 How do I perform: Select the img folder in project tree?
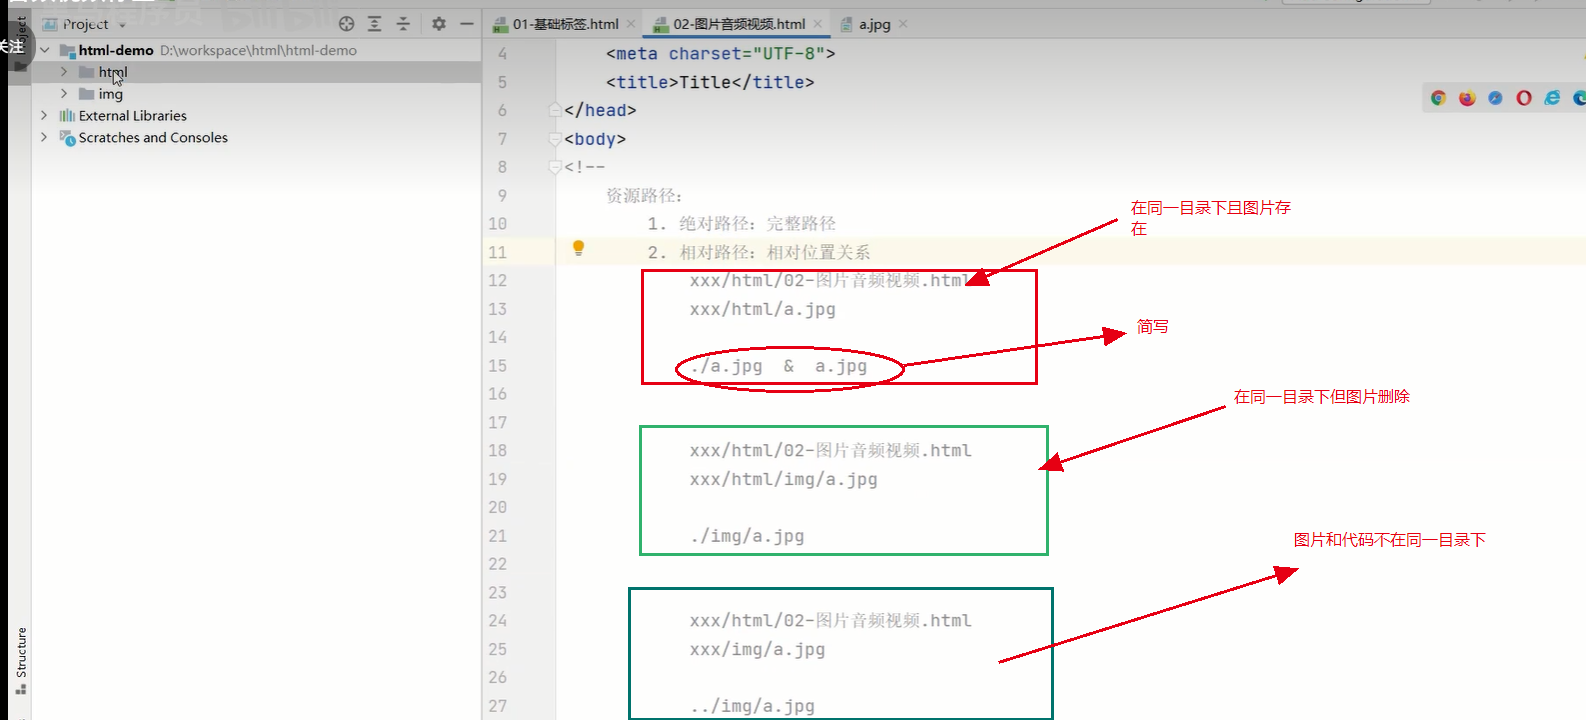[x=110, y=94]
